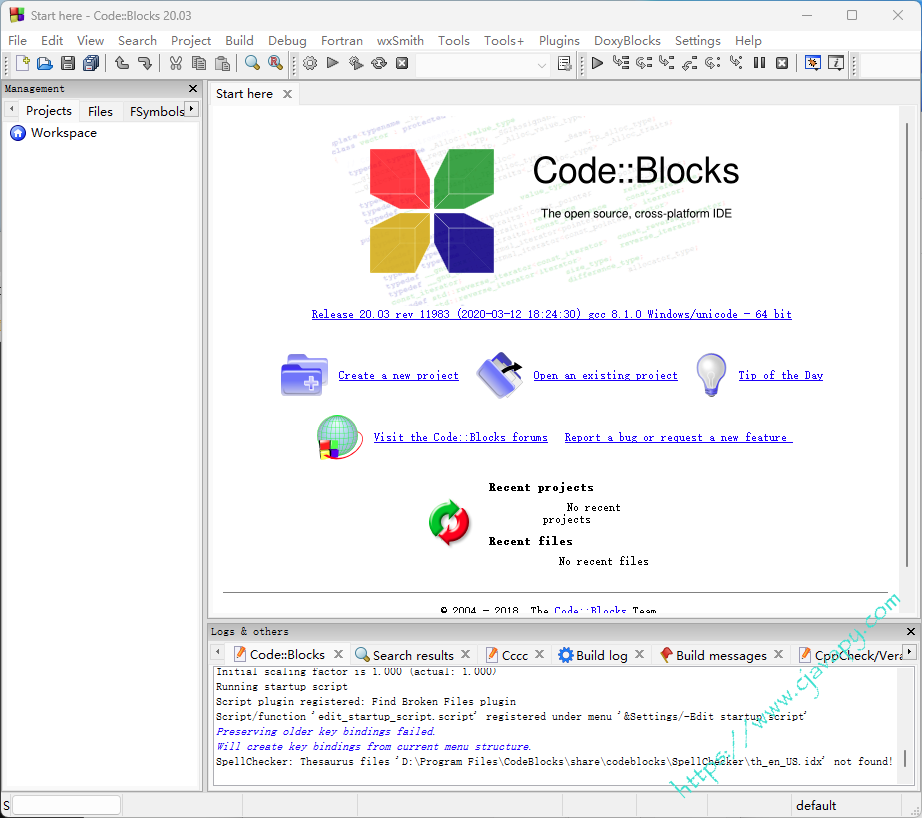Screen dimensions: 922x818
Task: Click the Run to cursor debug icon
Action: point(620,63)
